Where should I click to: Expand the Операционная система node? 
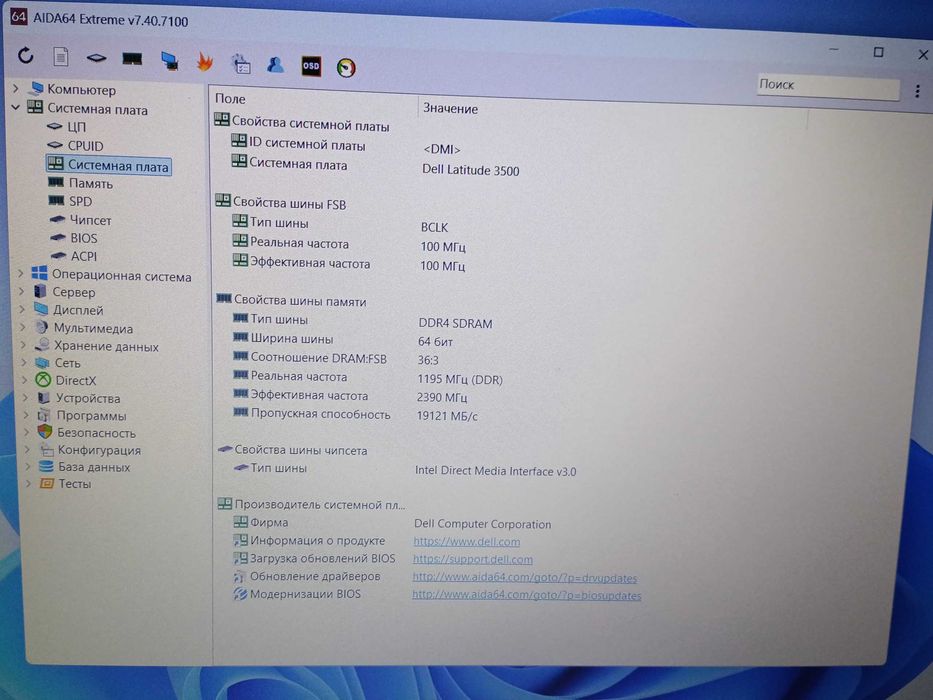click(21, 273)
